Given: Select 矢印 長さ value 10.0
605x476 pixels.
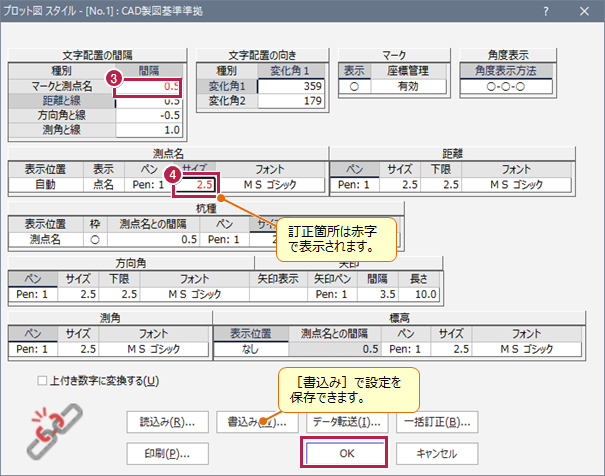Looking at the screenshot, I should pyautogui.click(x=418, y=294).
